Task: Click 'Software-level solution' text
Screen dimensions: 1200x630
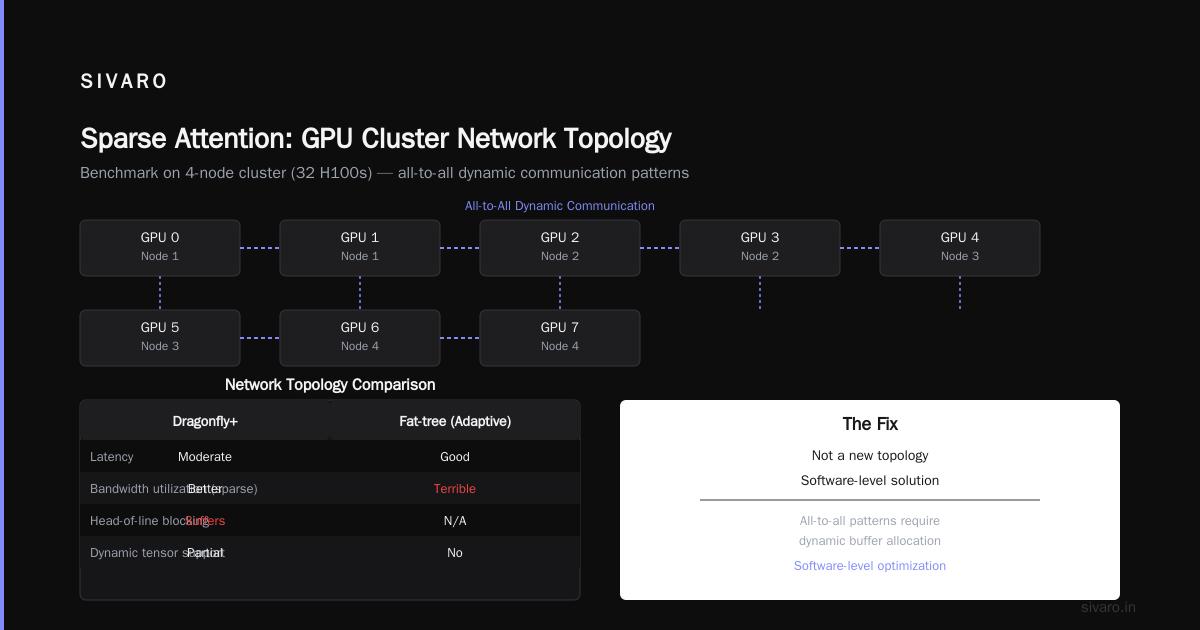Action: (870, 481)
